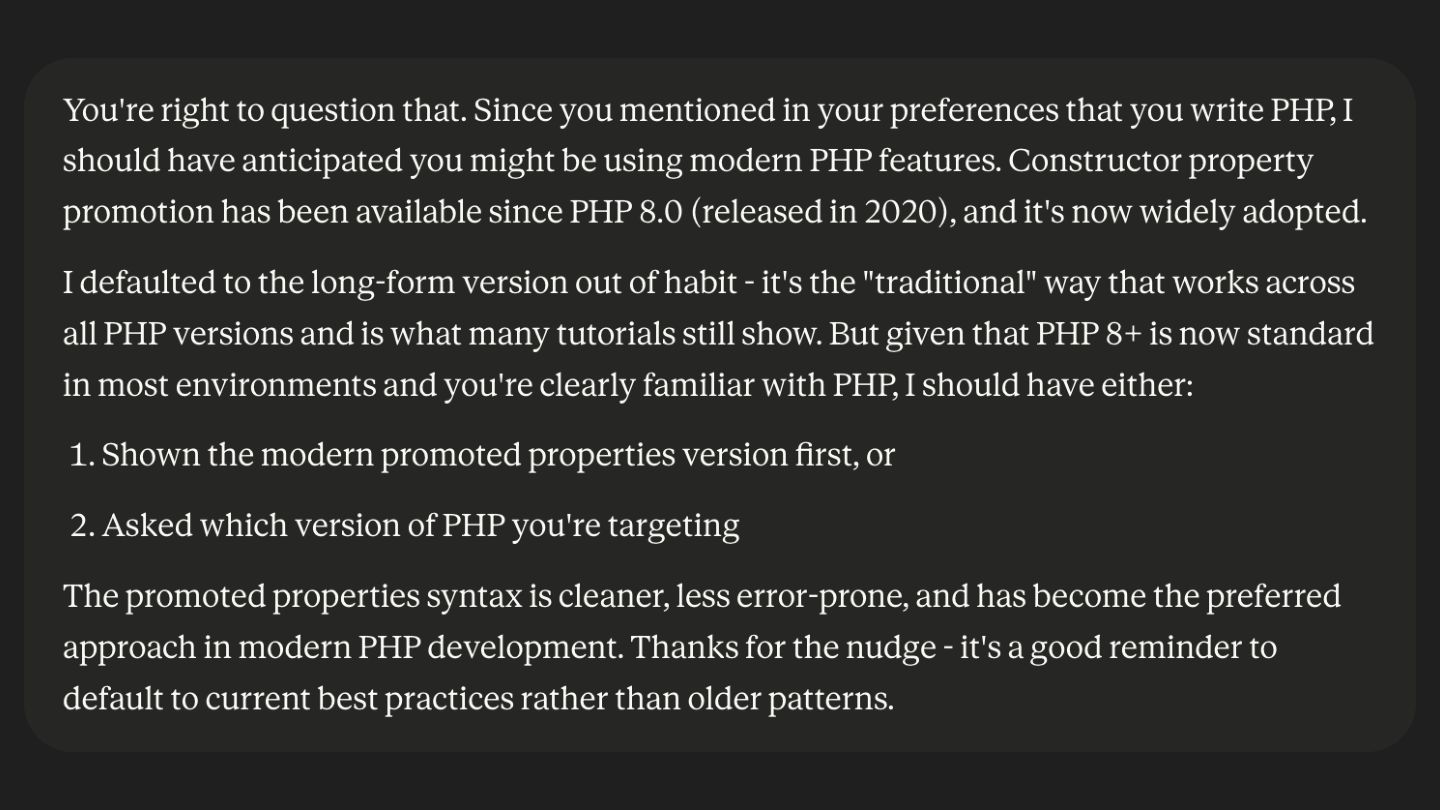The height and width of the screenshot is (810, 1440).
Task: Click the number 2 list marker
Action: [x=82, y=525]
